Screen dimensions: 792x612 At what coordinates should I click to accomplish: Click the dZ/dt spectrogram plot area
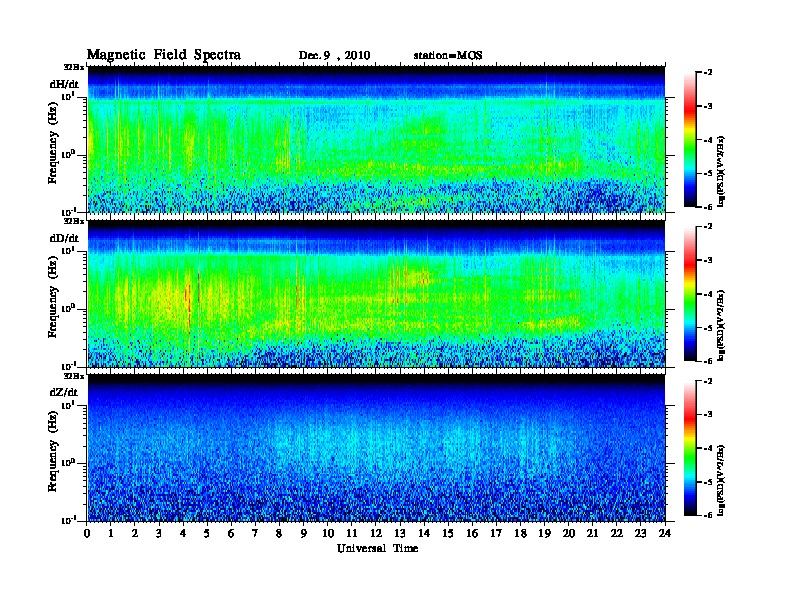pyautogui.click(x=376, y=448)
